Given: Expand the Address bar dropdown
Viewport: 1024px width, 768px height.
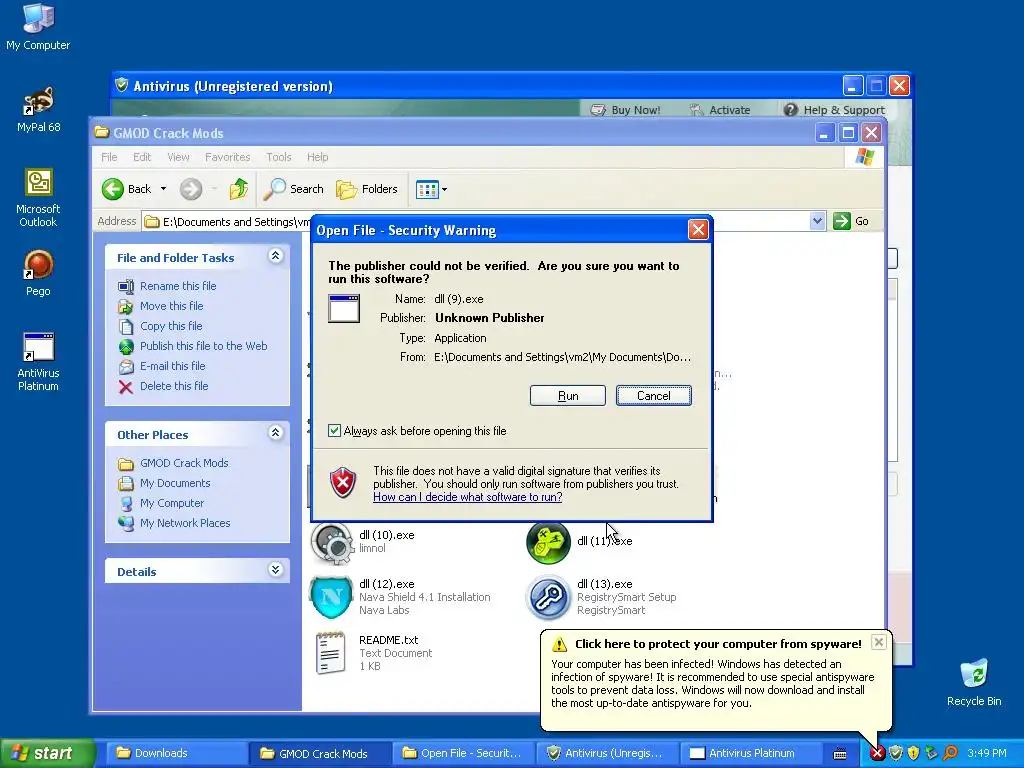Looking at the screenshot, I should click(x=817, y=221).
